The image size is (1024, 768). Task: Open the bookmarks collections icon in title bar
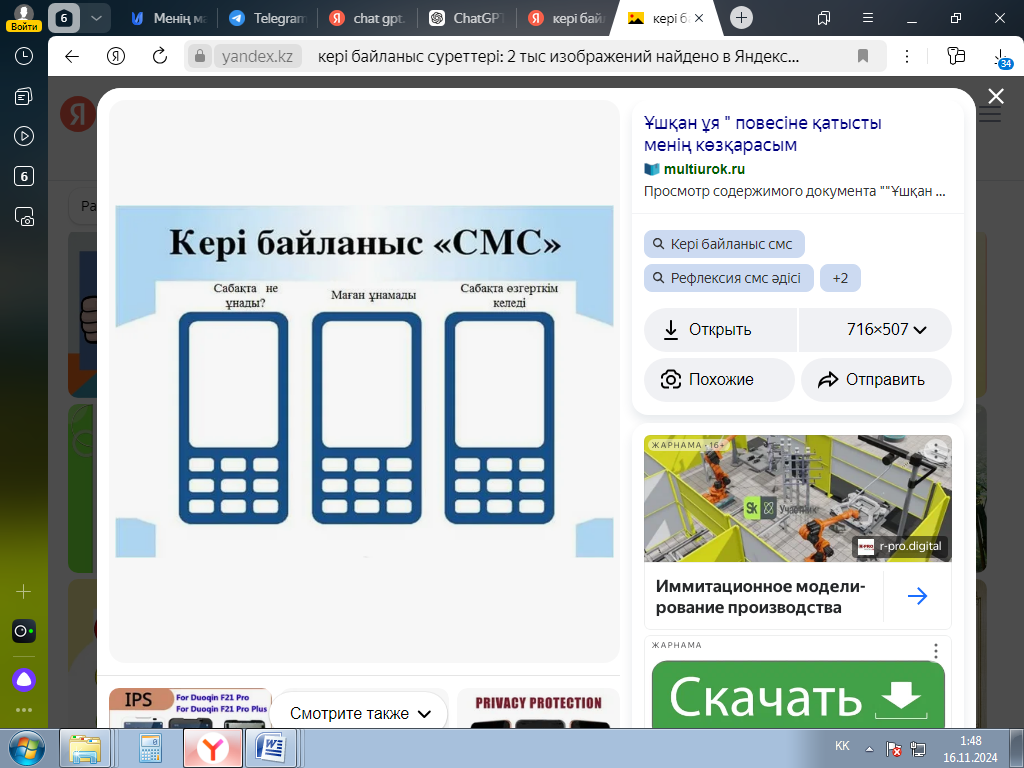(824, 18)
